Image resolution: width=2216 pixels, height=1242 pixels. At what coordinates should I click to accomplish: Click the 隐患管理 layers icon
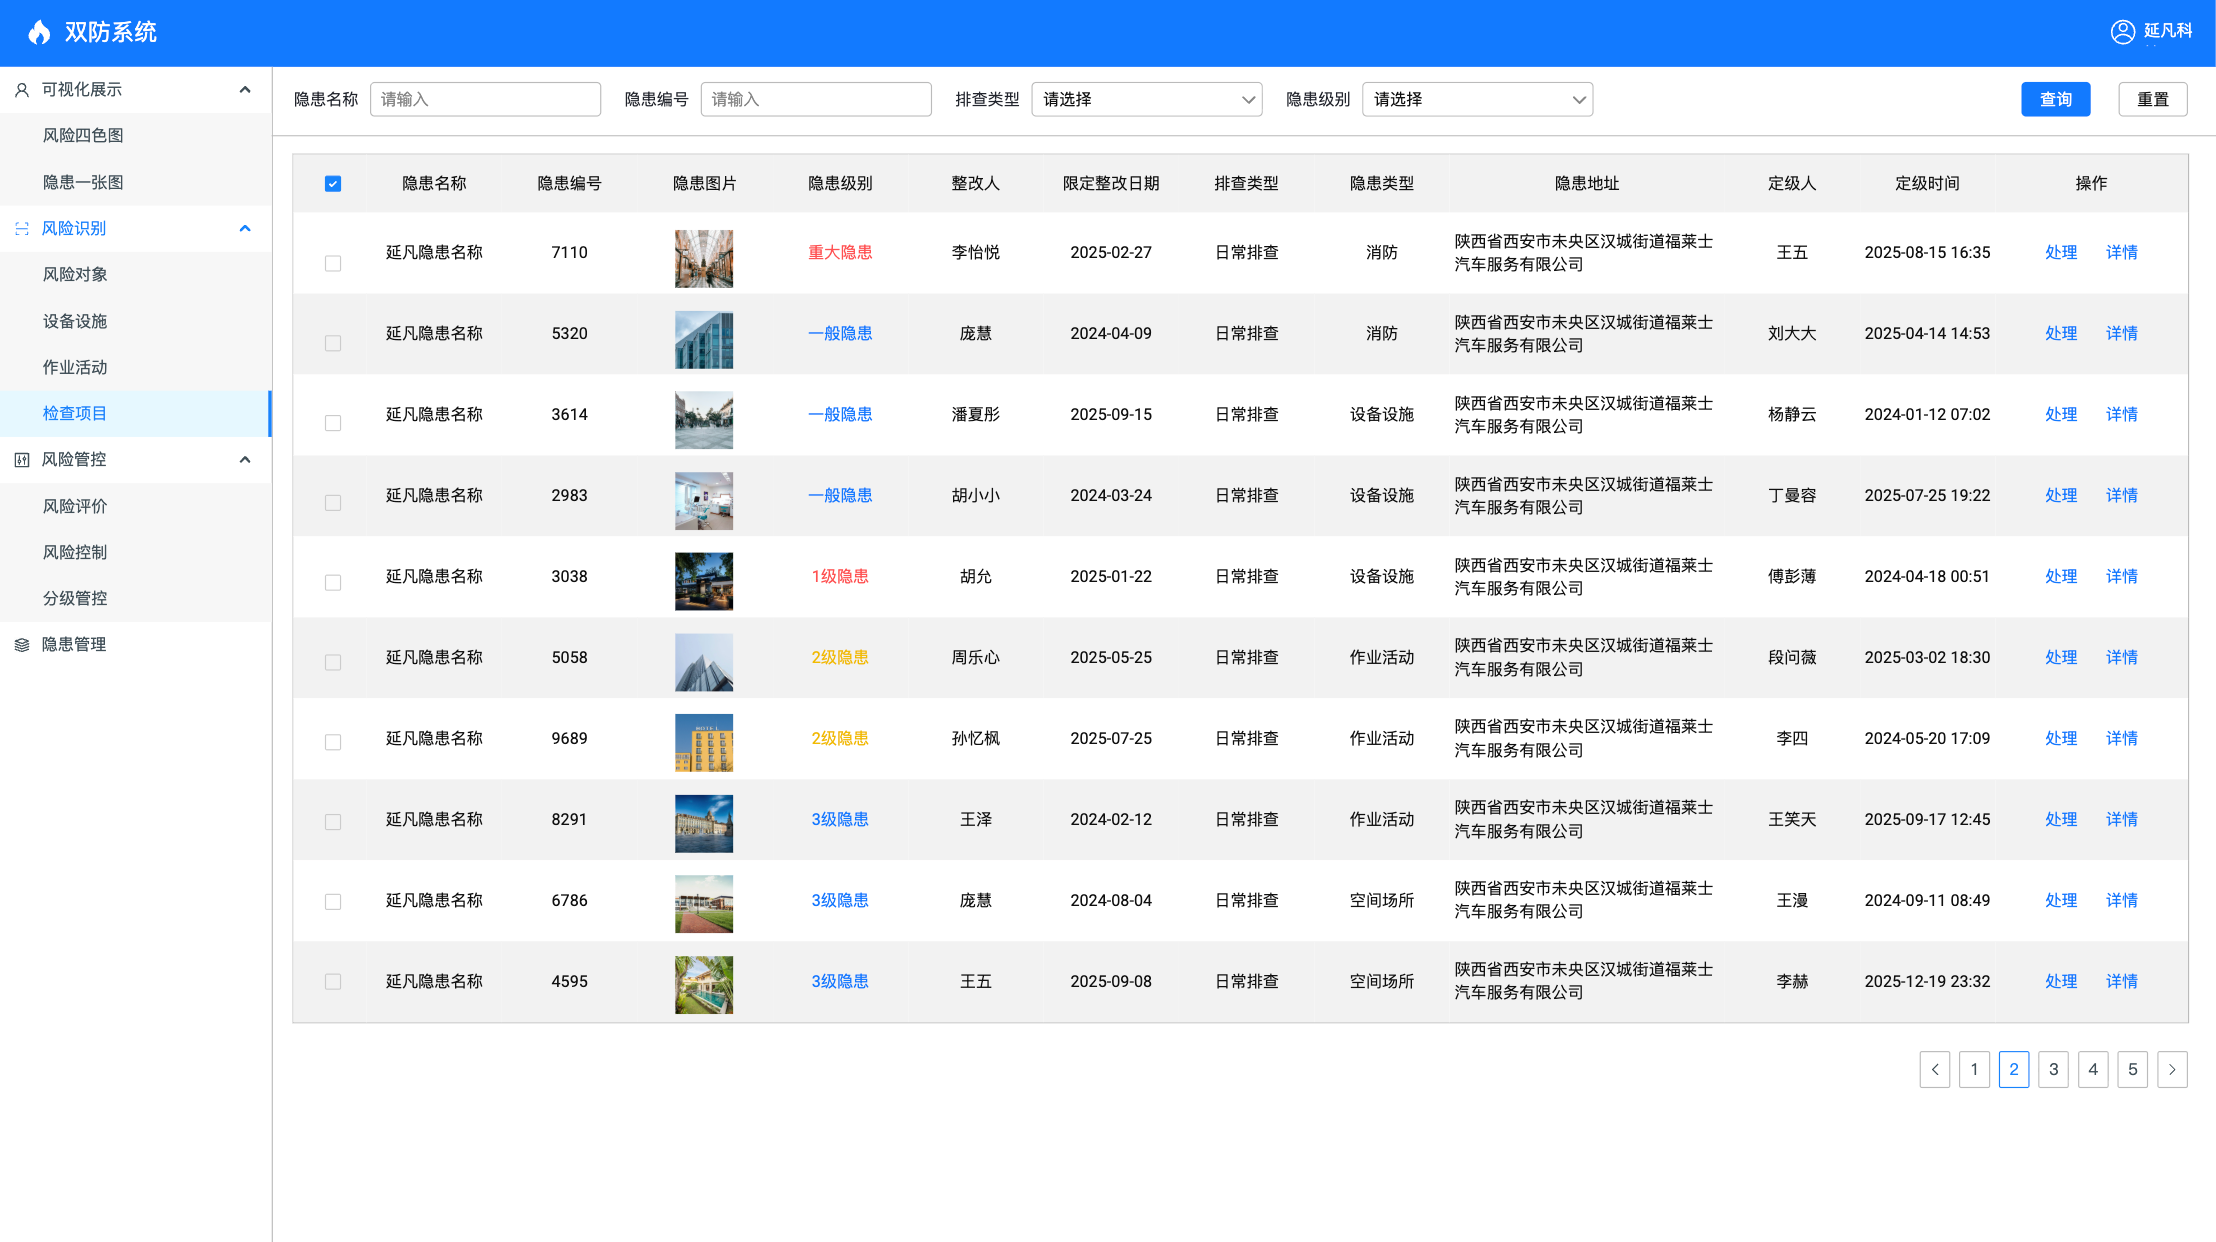pos(22,645)
